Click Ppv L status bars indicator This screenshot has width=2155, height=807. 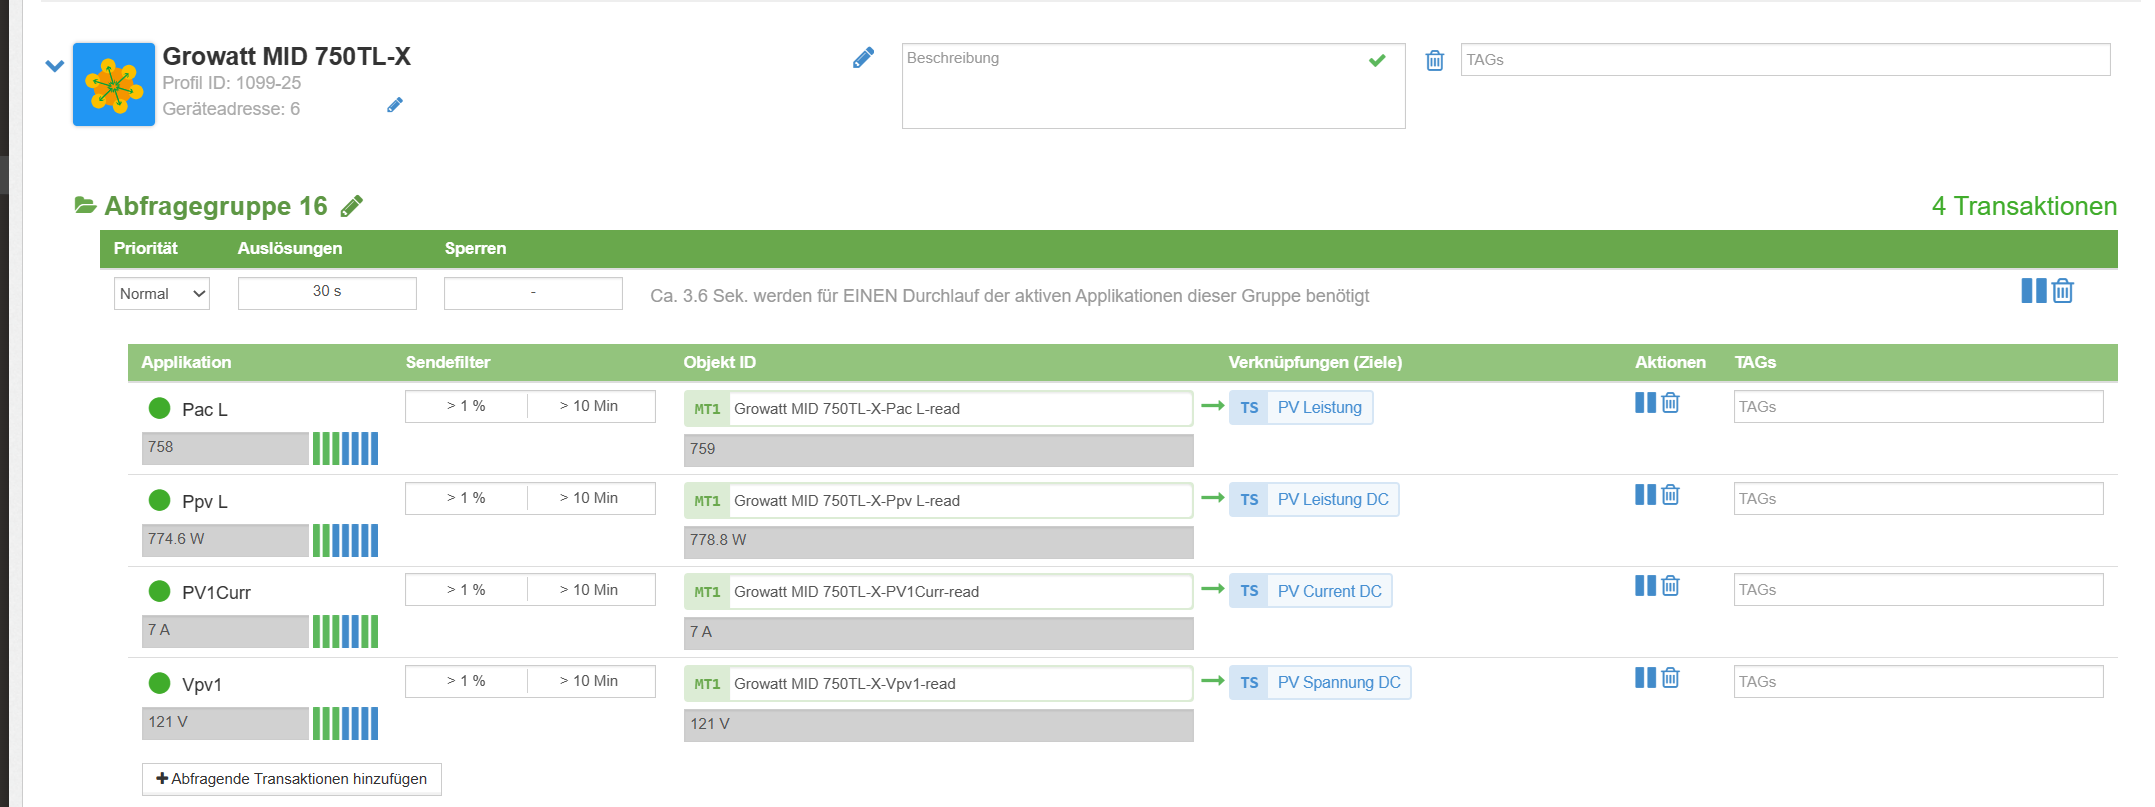(345, 540)
